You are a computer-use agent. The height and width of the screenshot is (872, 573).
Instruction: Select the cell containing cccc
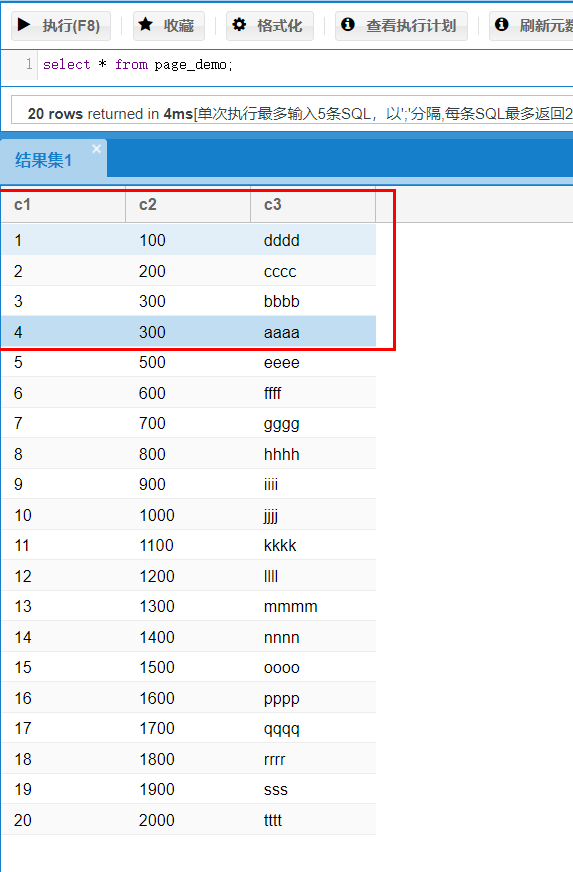pos(313,271)
